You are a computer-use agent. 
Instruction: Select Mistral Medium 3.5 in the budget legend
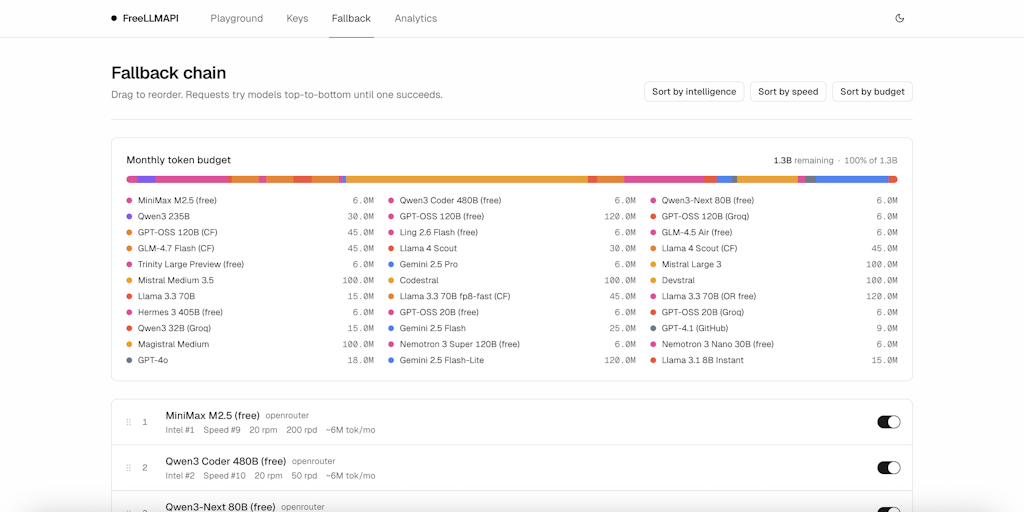[x=175, y=280]
